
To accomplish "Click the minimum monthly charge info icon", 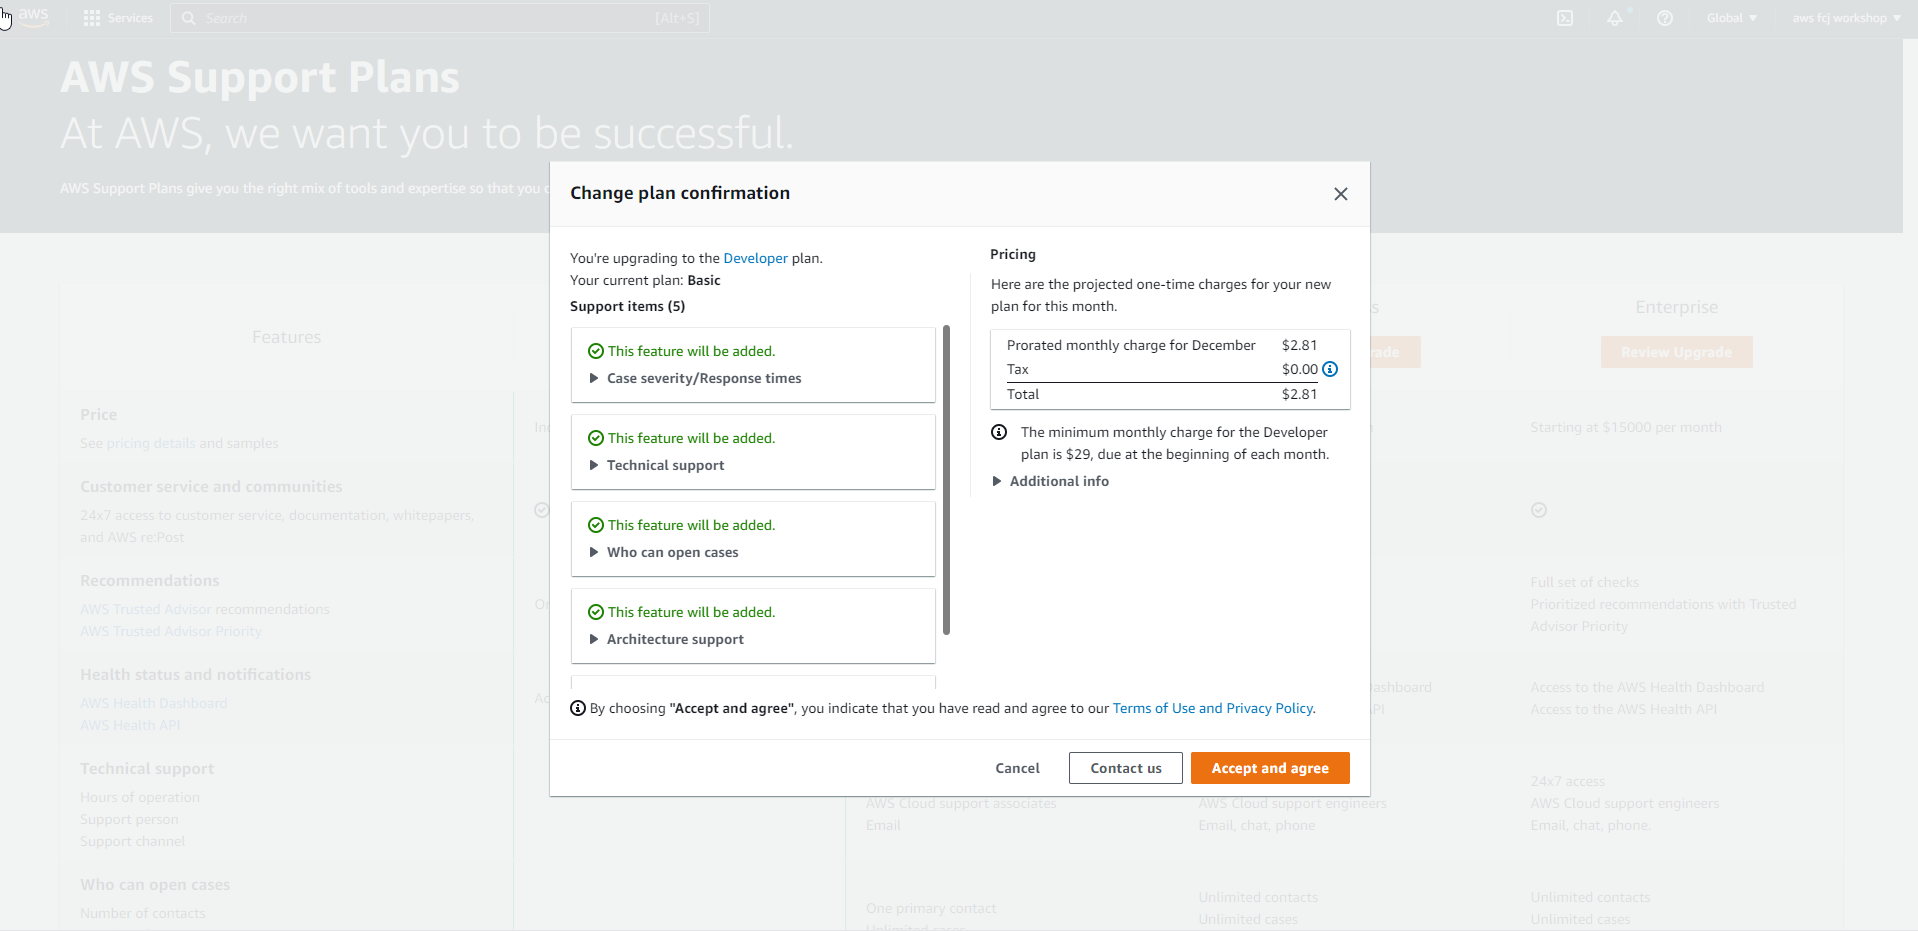I will point(999,432).
